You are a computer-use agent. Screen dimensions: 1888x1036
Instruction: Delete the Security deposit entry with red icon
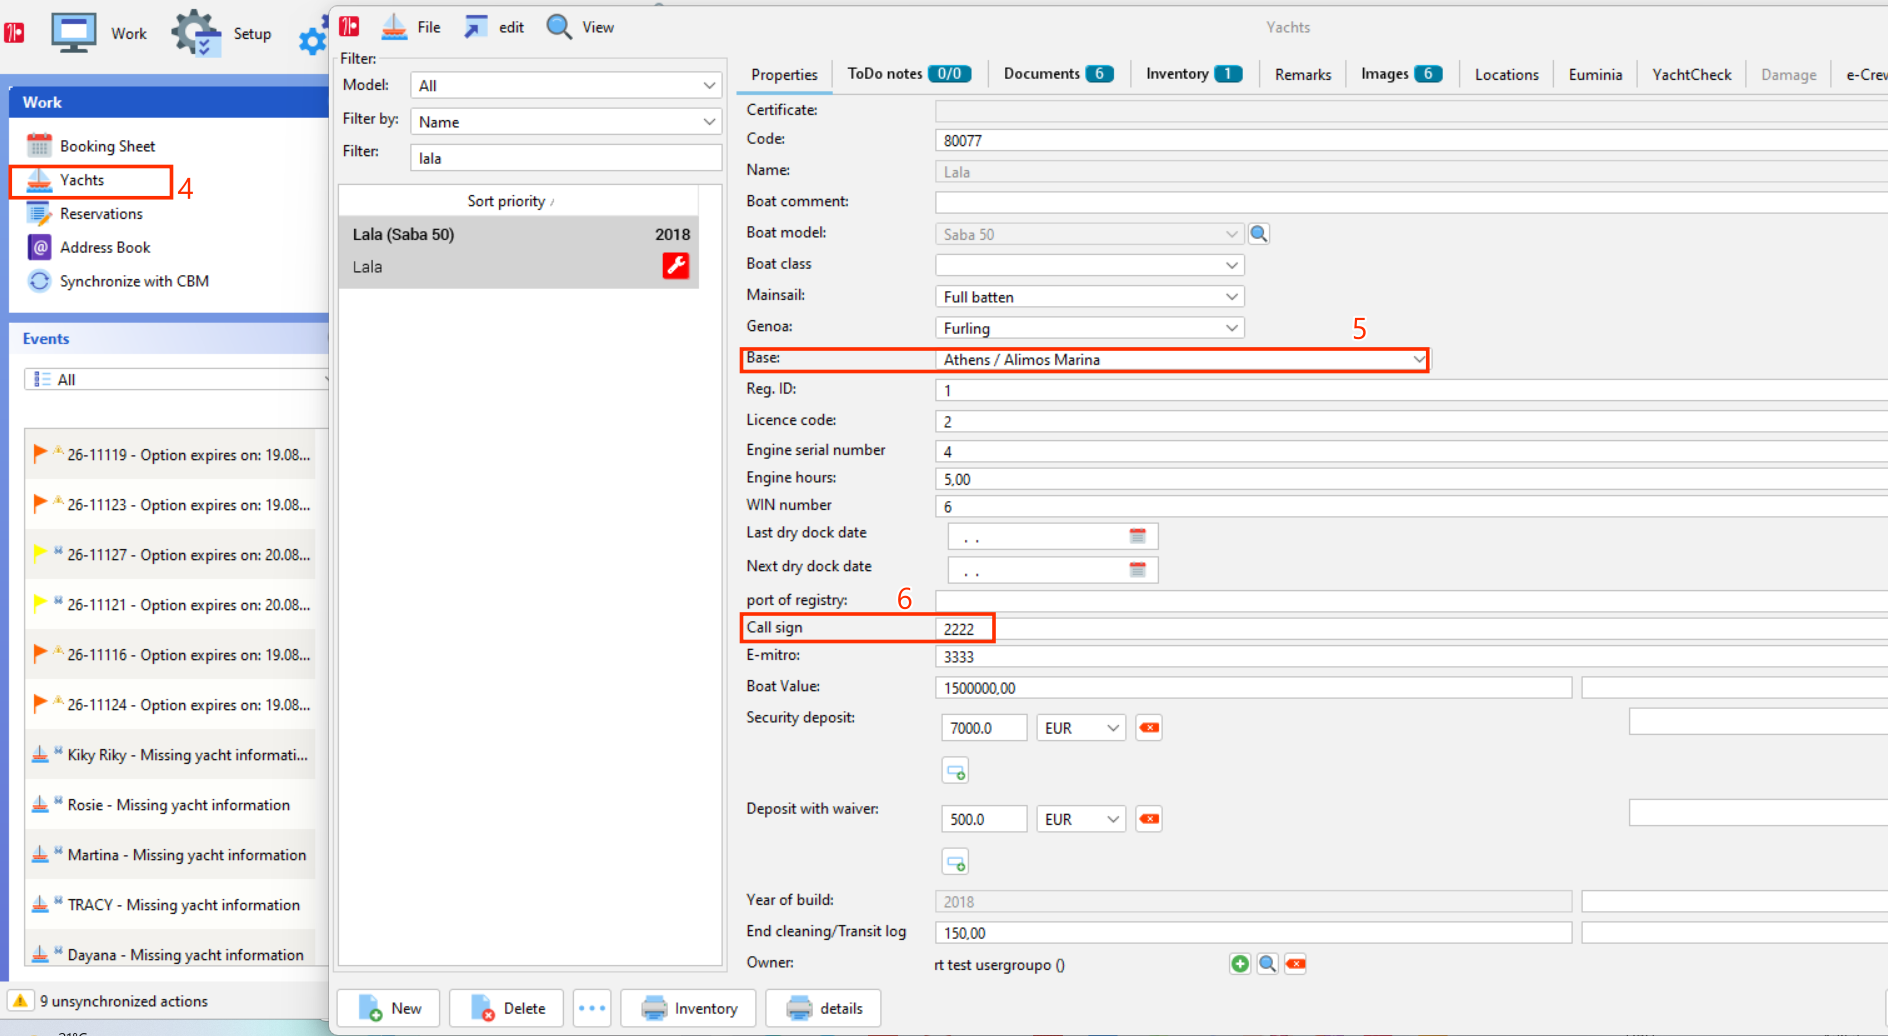(x=1150, y=728)
